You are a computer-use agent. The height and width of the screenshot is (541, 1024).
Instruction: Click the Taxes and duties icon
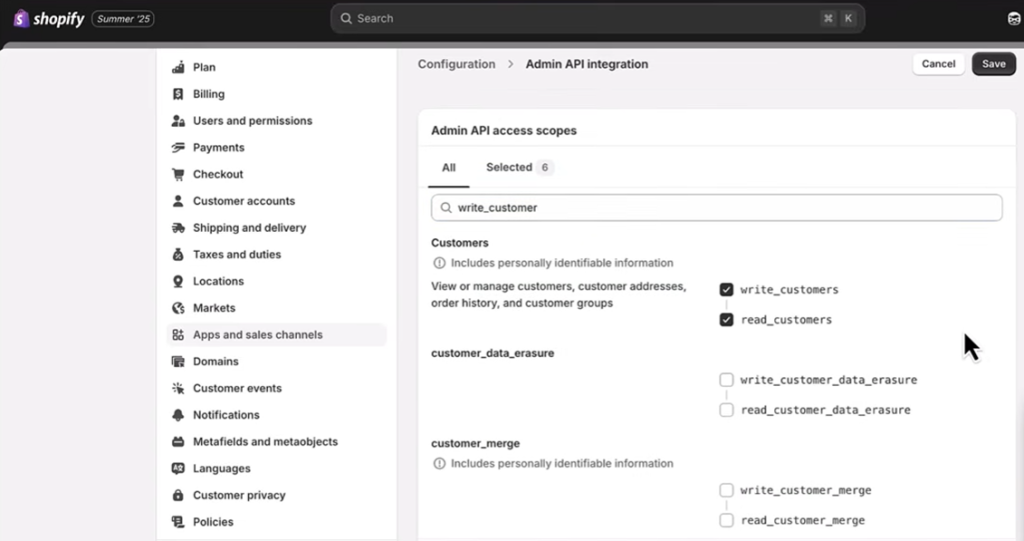[x=178, y=255]
